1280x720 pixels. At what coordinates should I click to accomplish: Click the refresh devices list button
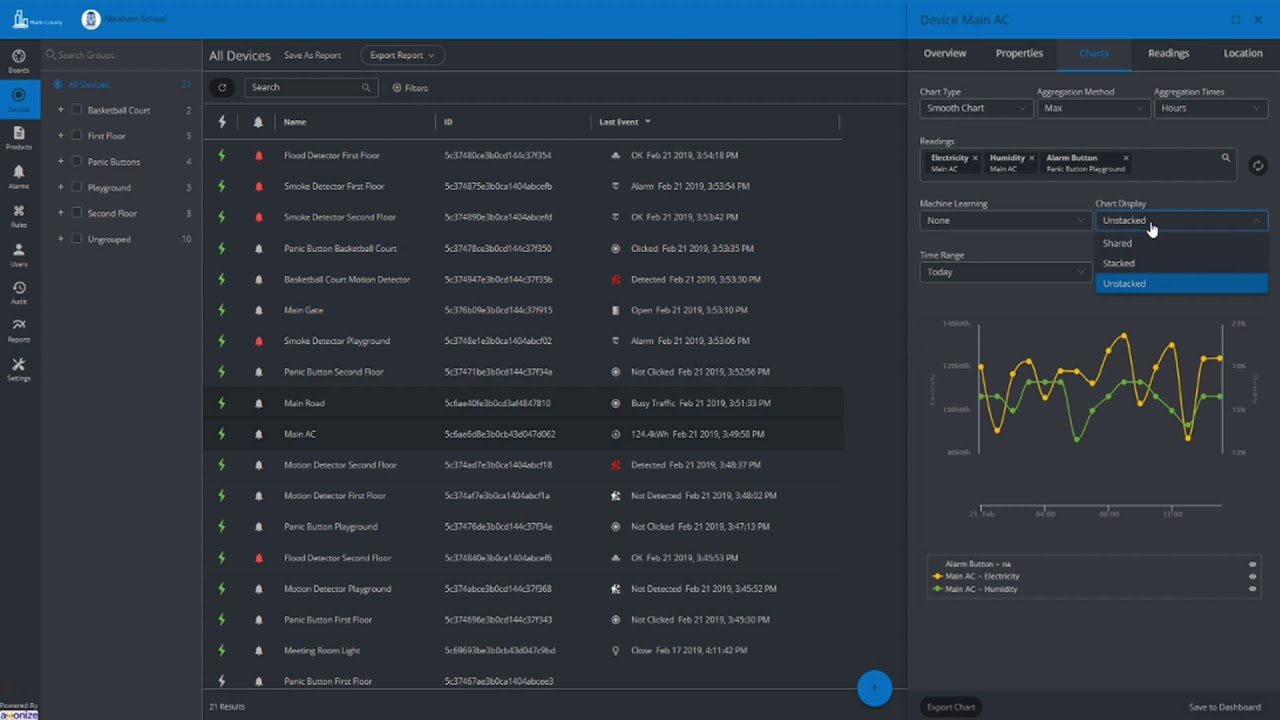tap(222, 88)
